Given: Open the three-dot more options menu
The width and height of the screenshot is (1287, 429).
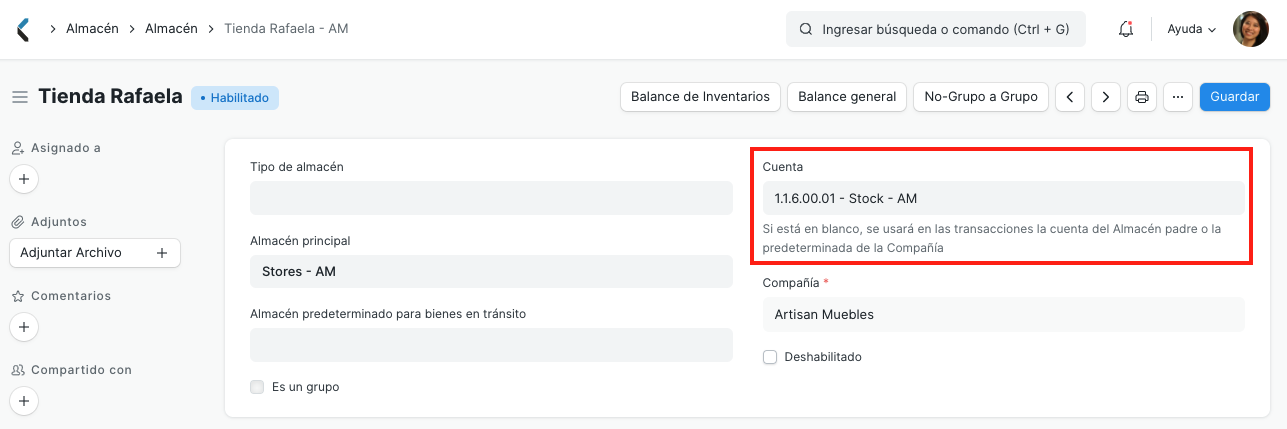Looking at the screenshot, I should click(1178, 97).
